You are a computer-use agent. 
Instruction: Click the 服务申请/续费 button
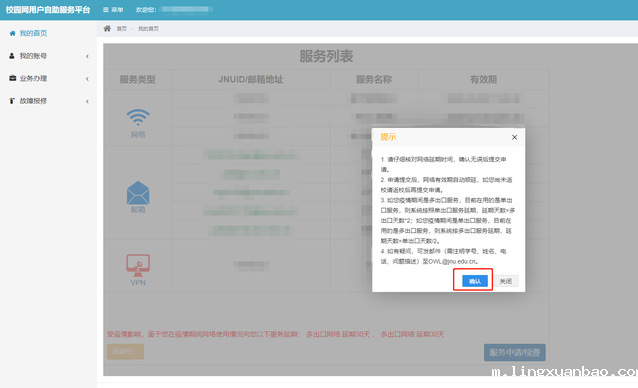click(x=515, y=352)
